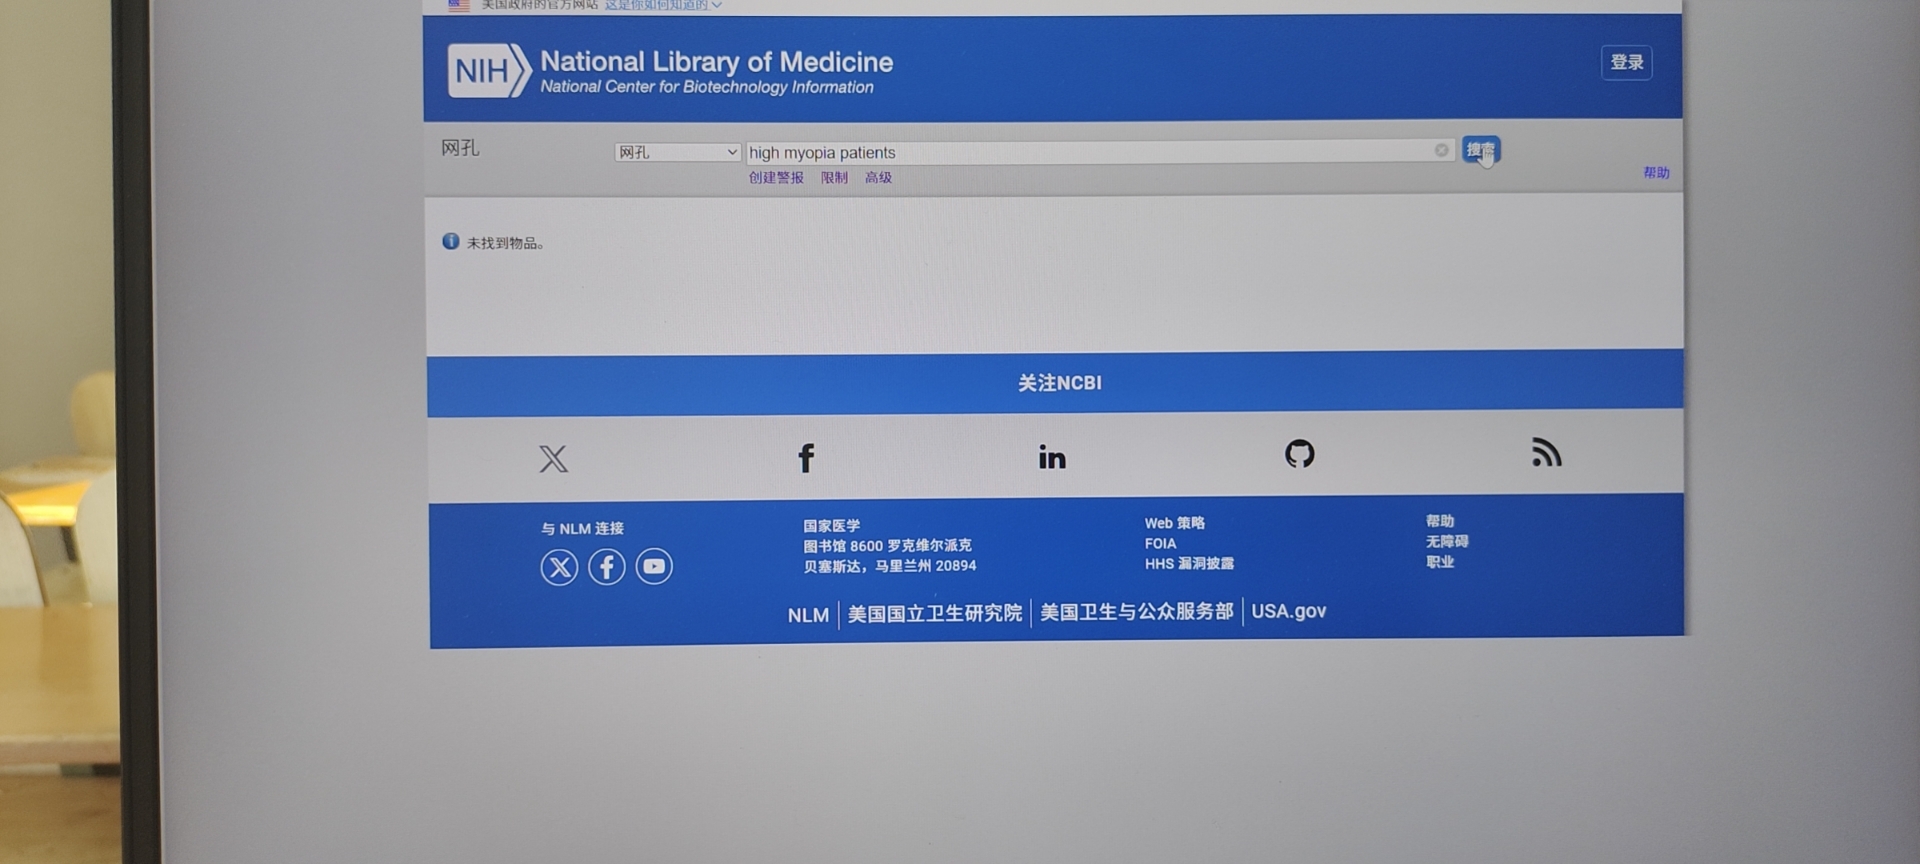Open the 帮助 footer link
Viewport: 1920px width, 864px height.
pos(1440,521)
